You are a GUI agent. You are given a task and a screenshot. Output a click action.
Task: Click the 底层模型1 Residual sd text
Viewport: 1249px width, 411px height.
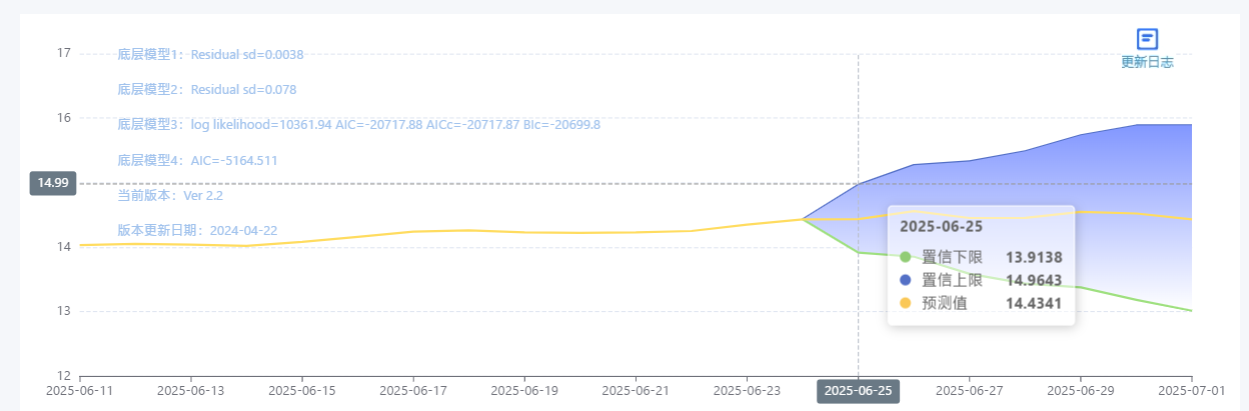pos(211,55)
